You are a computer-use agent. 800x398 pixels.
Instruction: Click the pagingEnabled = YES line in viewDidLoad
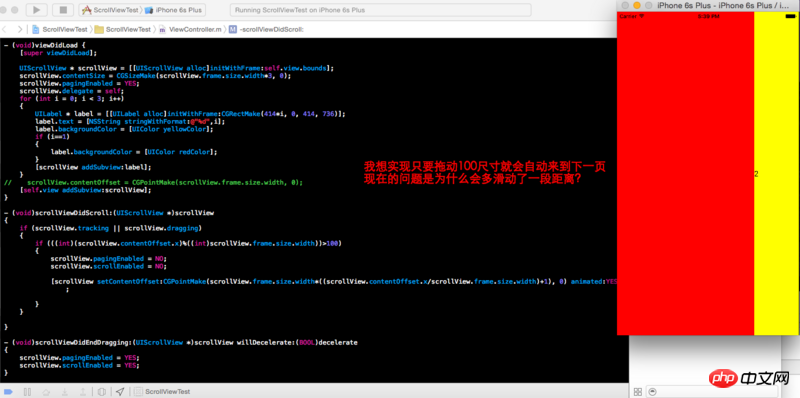[x=80, y=83]
